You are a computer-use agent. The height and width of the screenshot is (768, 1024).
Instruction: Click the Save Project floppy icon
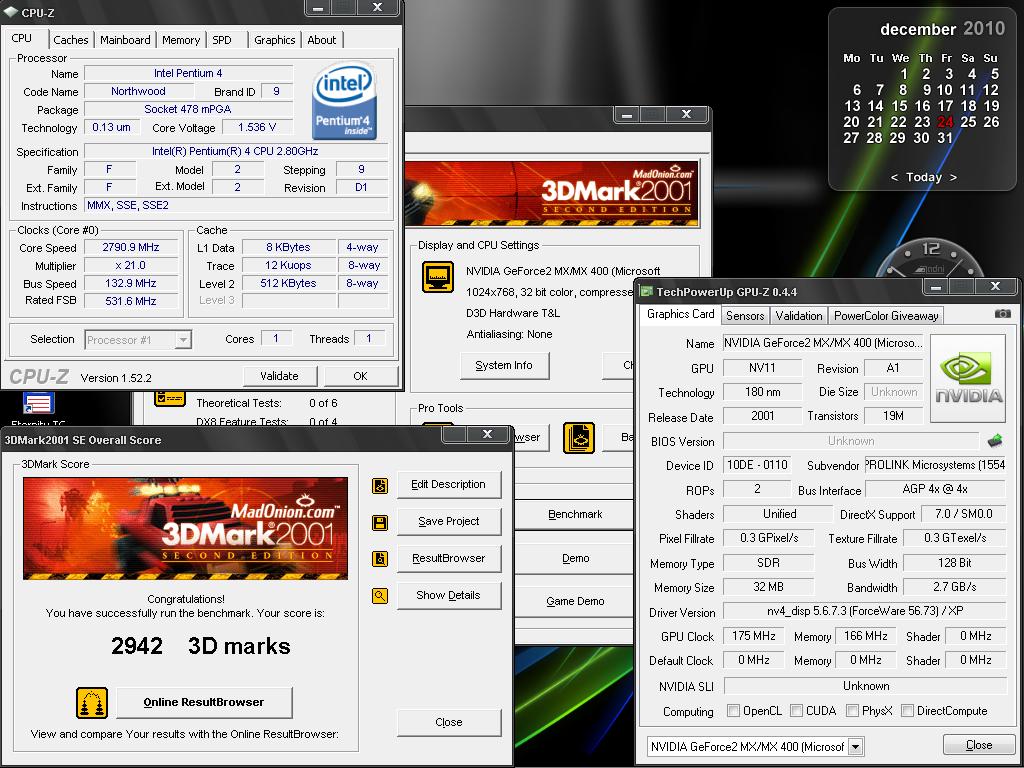[380, 522]
